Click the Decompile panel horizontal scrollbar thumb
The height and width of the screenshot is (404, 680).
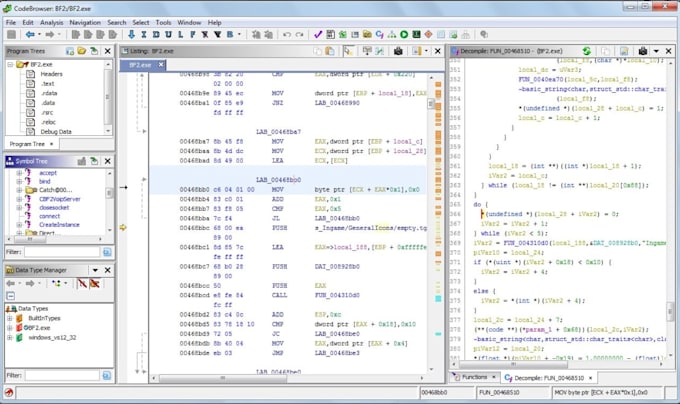pyautogui.click(x=513, y=365)
